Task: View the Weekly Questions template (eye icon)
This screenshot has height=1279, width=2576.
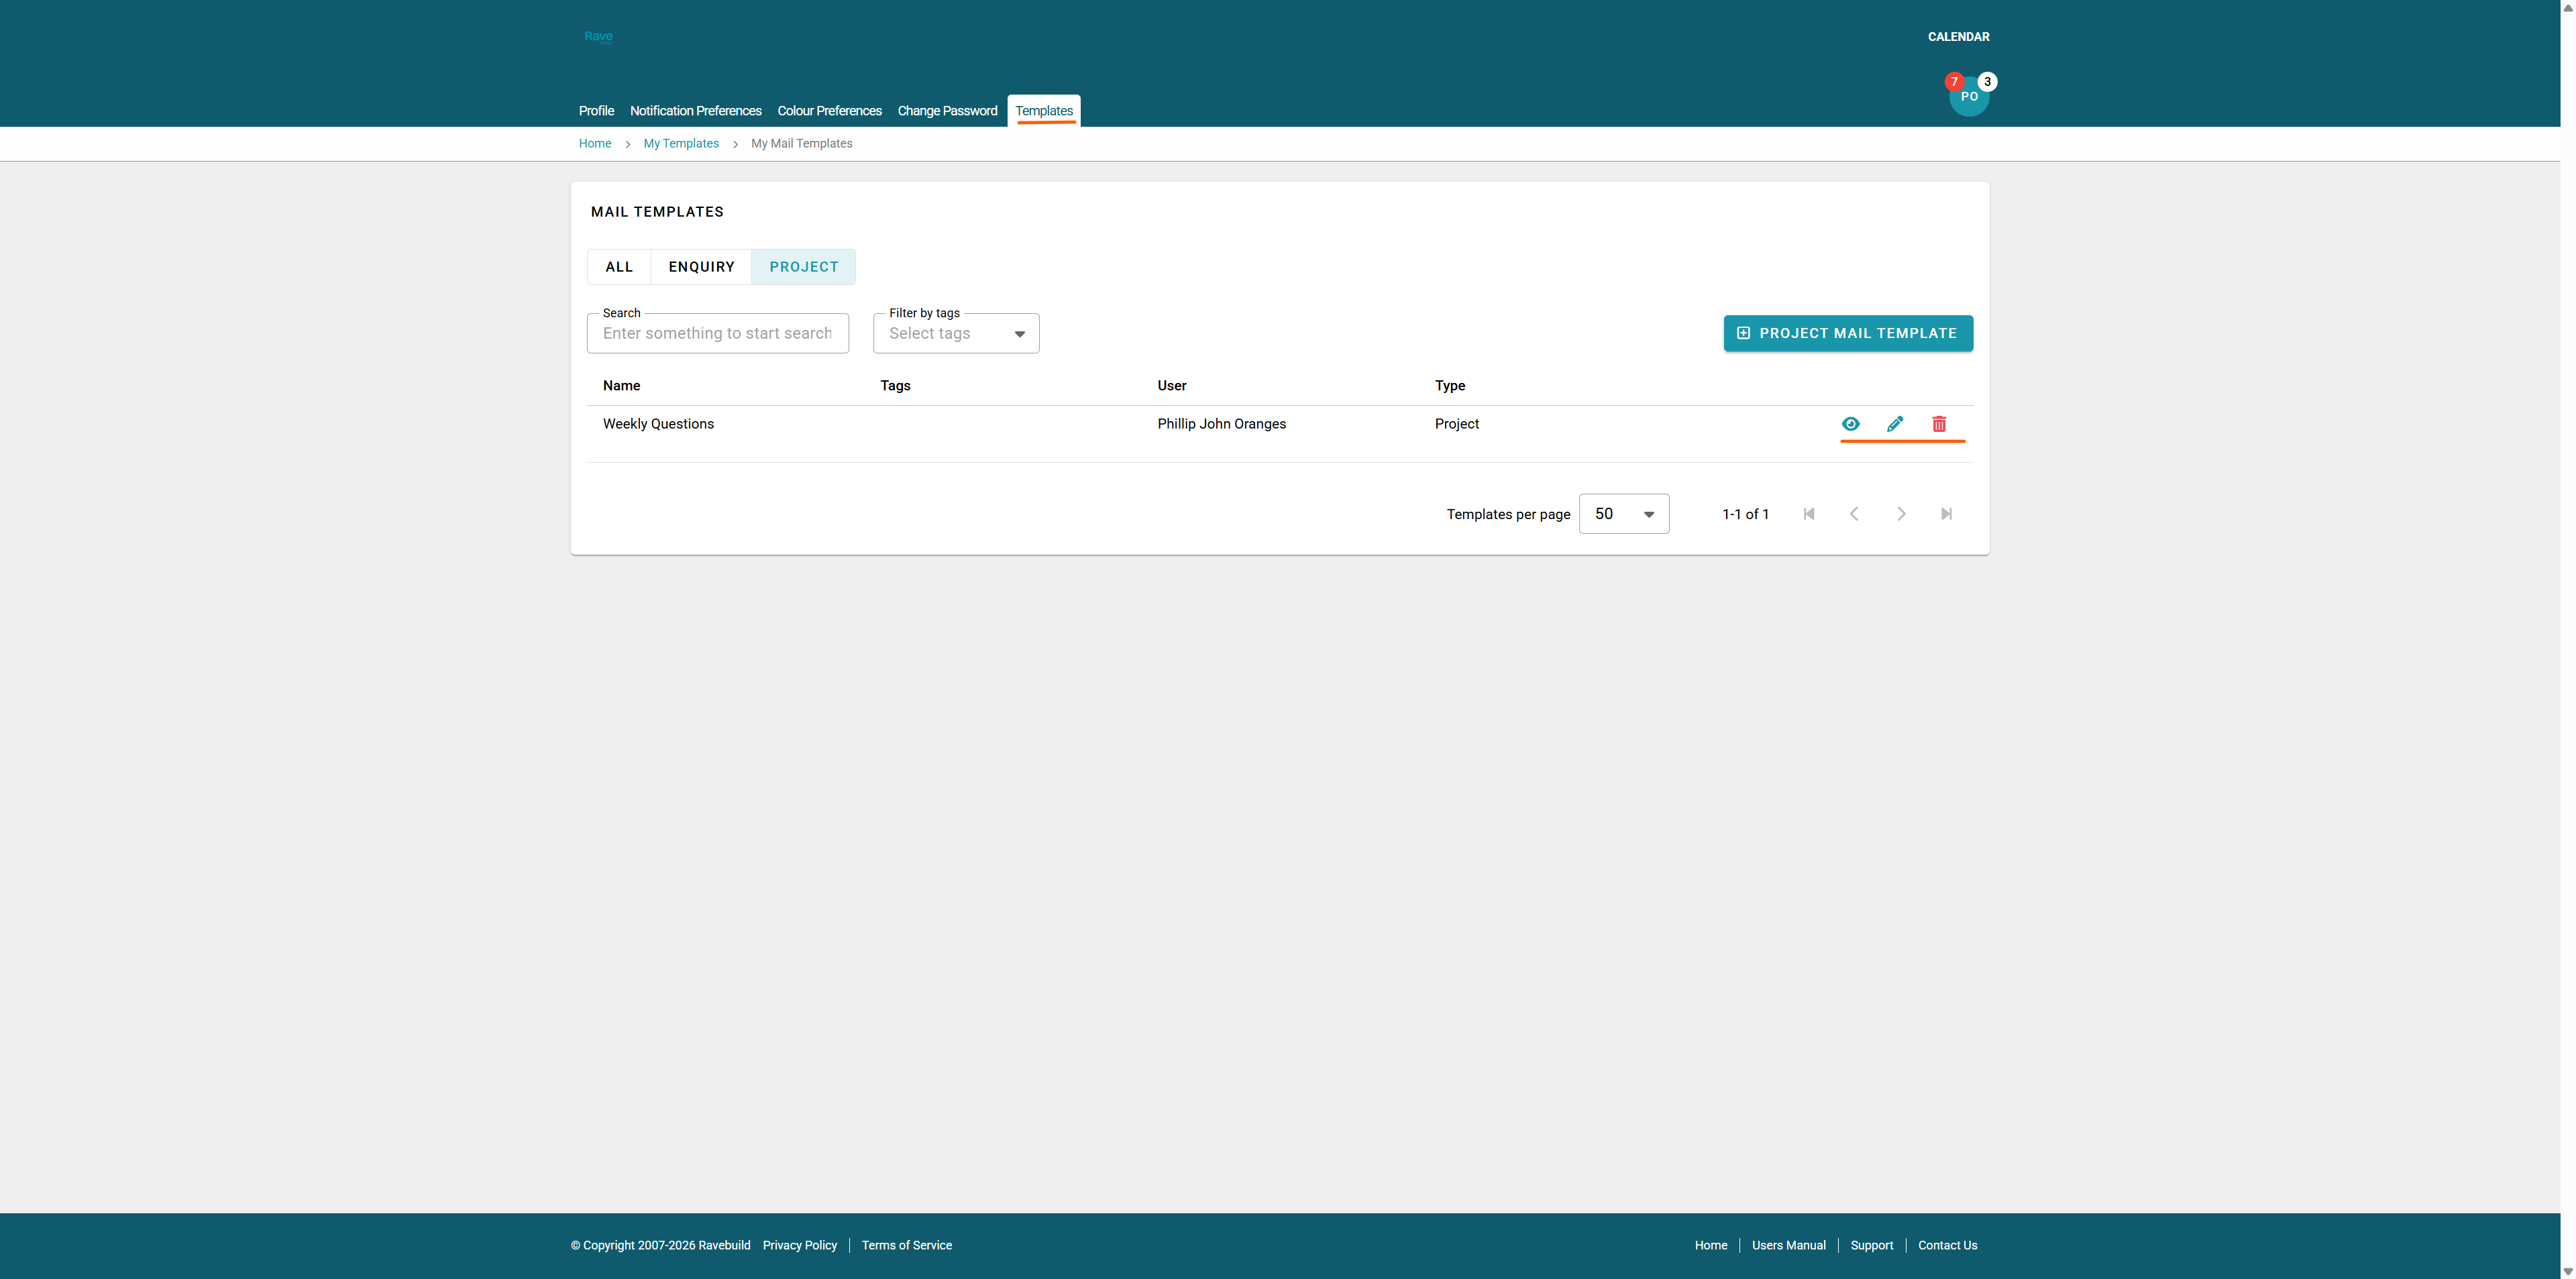Action: coord(1850,424)
